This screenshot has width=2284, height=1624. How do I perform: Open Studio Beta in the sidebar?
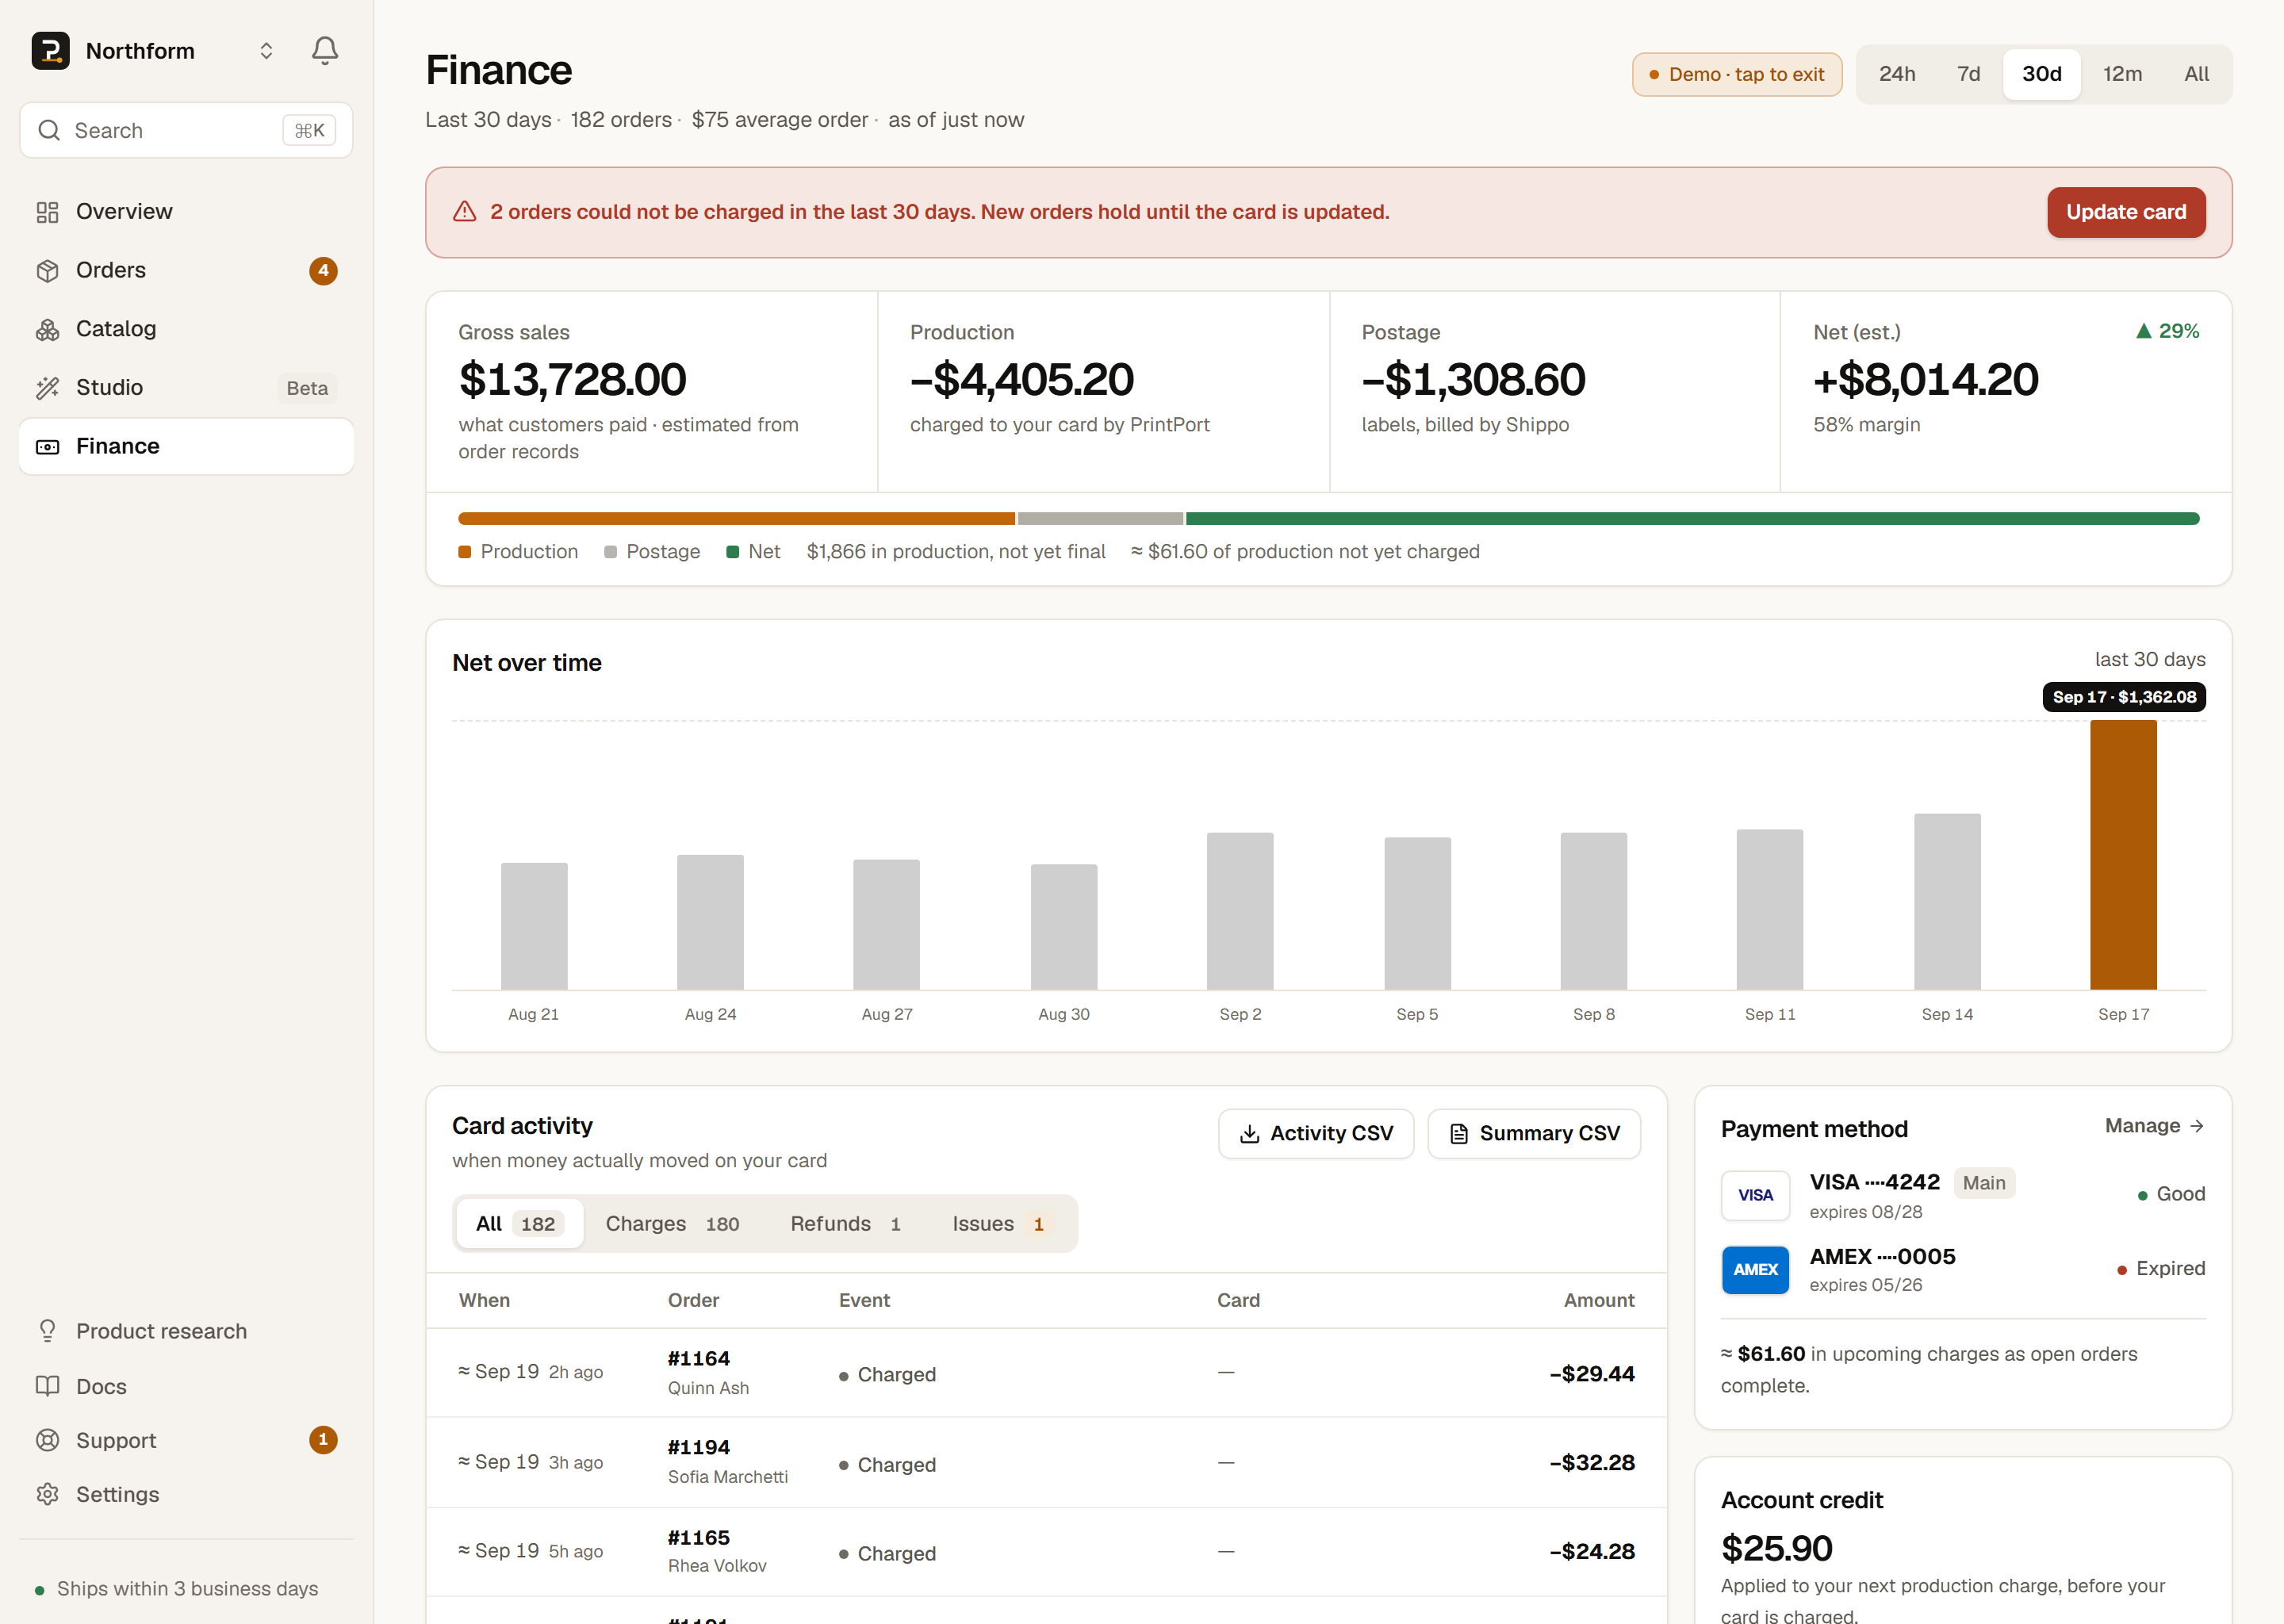pos(186,388)
